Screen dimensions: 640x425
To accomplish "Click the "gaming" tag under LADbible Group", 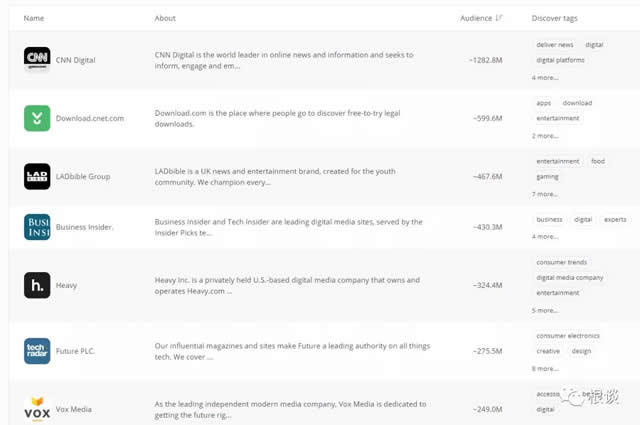I will [x=547, y=177].
